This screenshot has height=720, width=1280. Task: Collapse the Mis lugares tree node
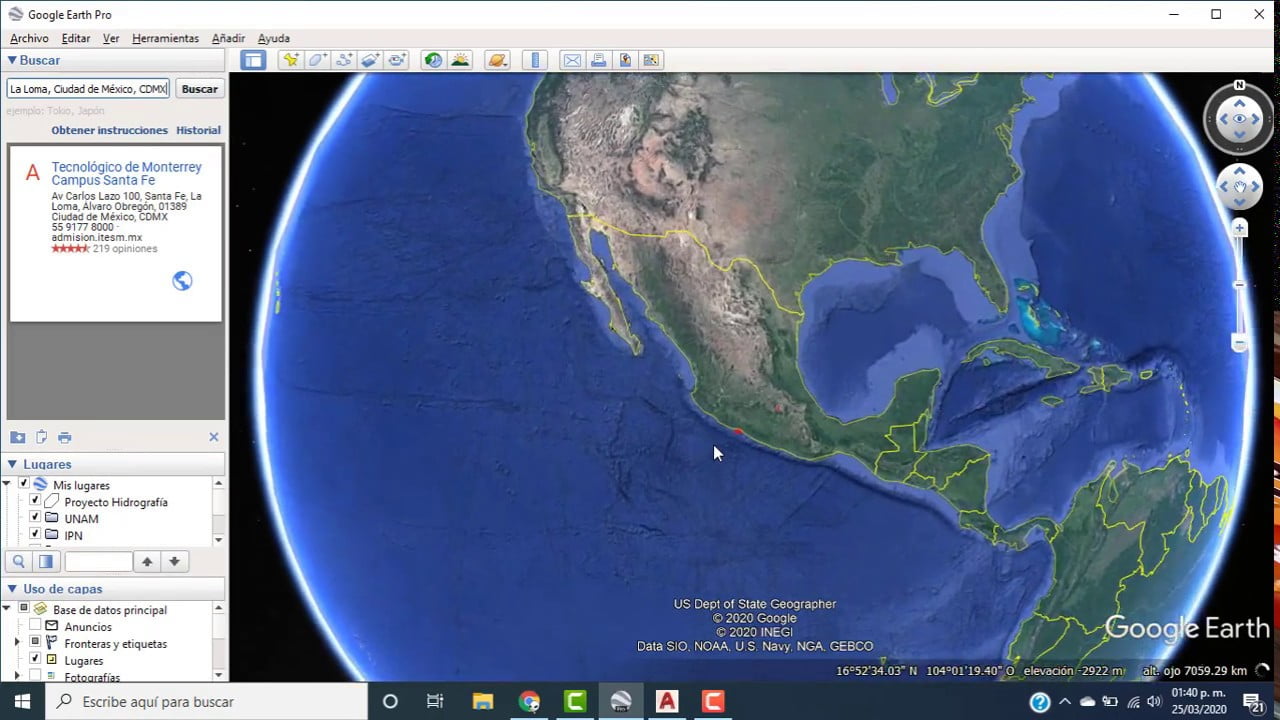click(x=7, y=484)
